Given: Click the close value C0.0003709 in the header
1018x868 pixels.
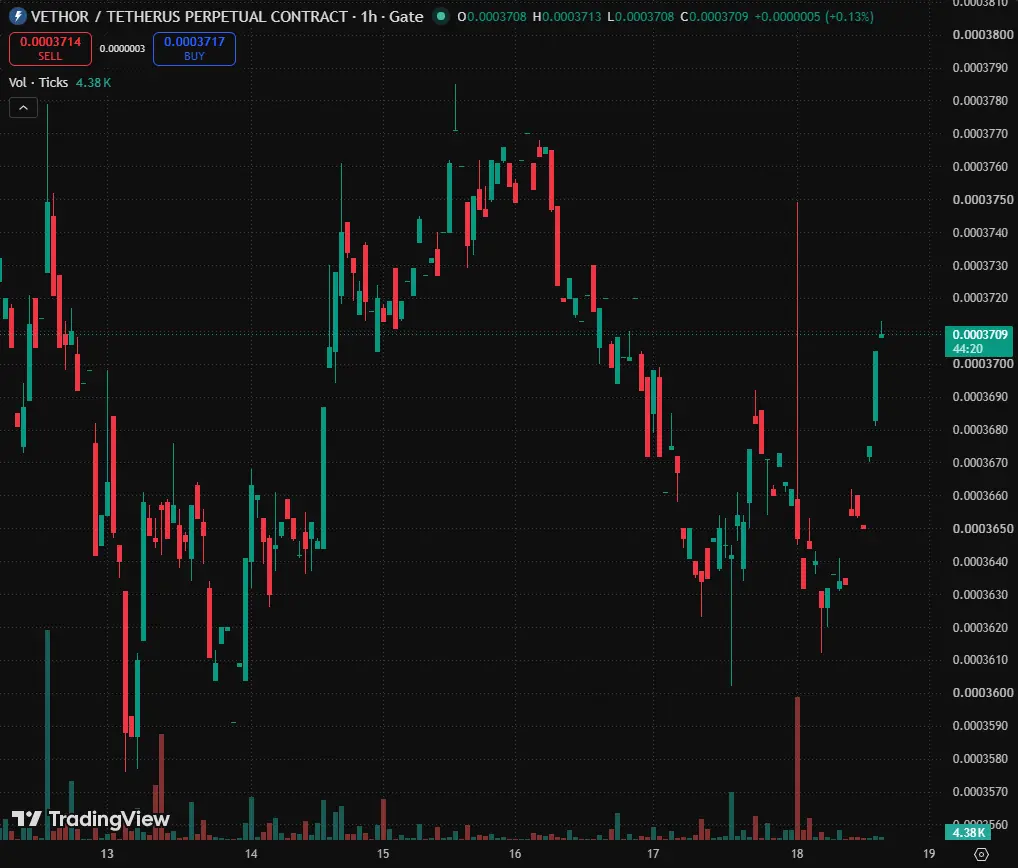Looking at the screenshot, I should click(x=714, y=16).
